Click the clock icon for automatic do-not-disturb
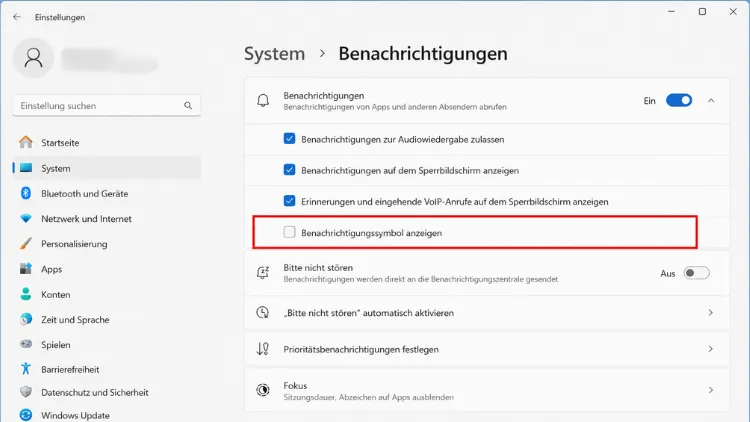 pyautogui.click(x=263, y=312)
